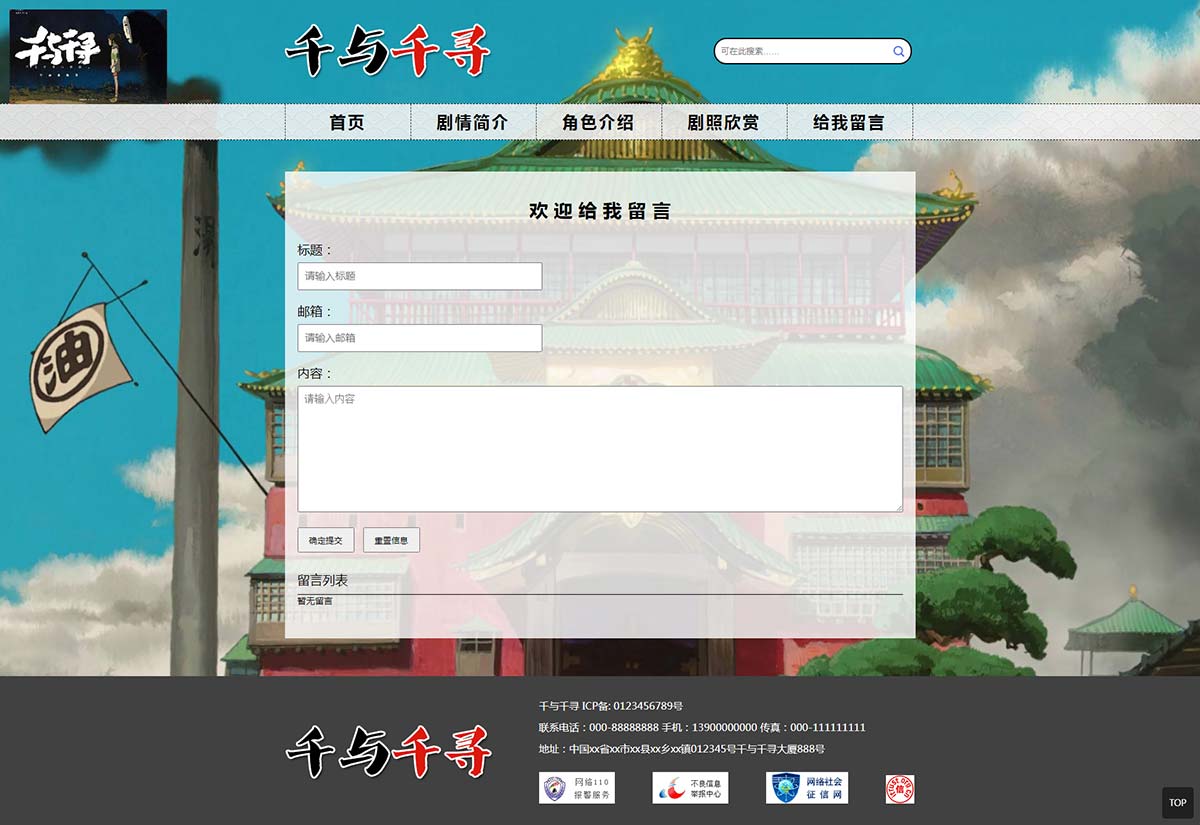The width and height of the screenshot is (1200, 825).
Task: Open the 网络110报警服务 badge
Action: tap(577, 788)
